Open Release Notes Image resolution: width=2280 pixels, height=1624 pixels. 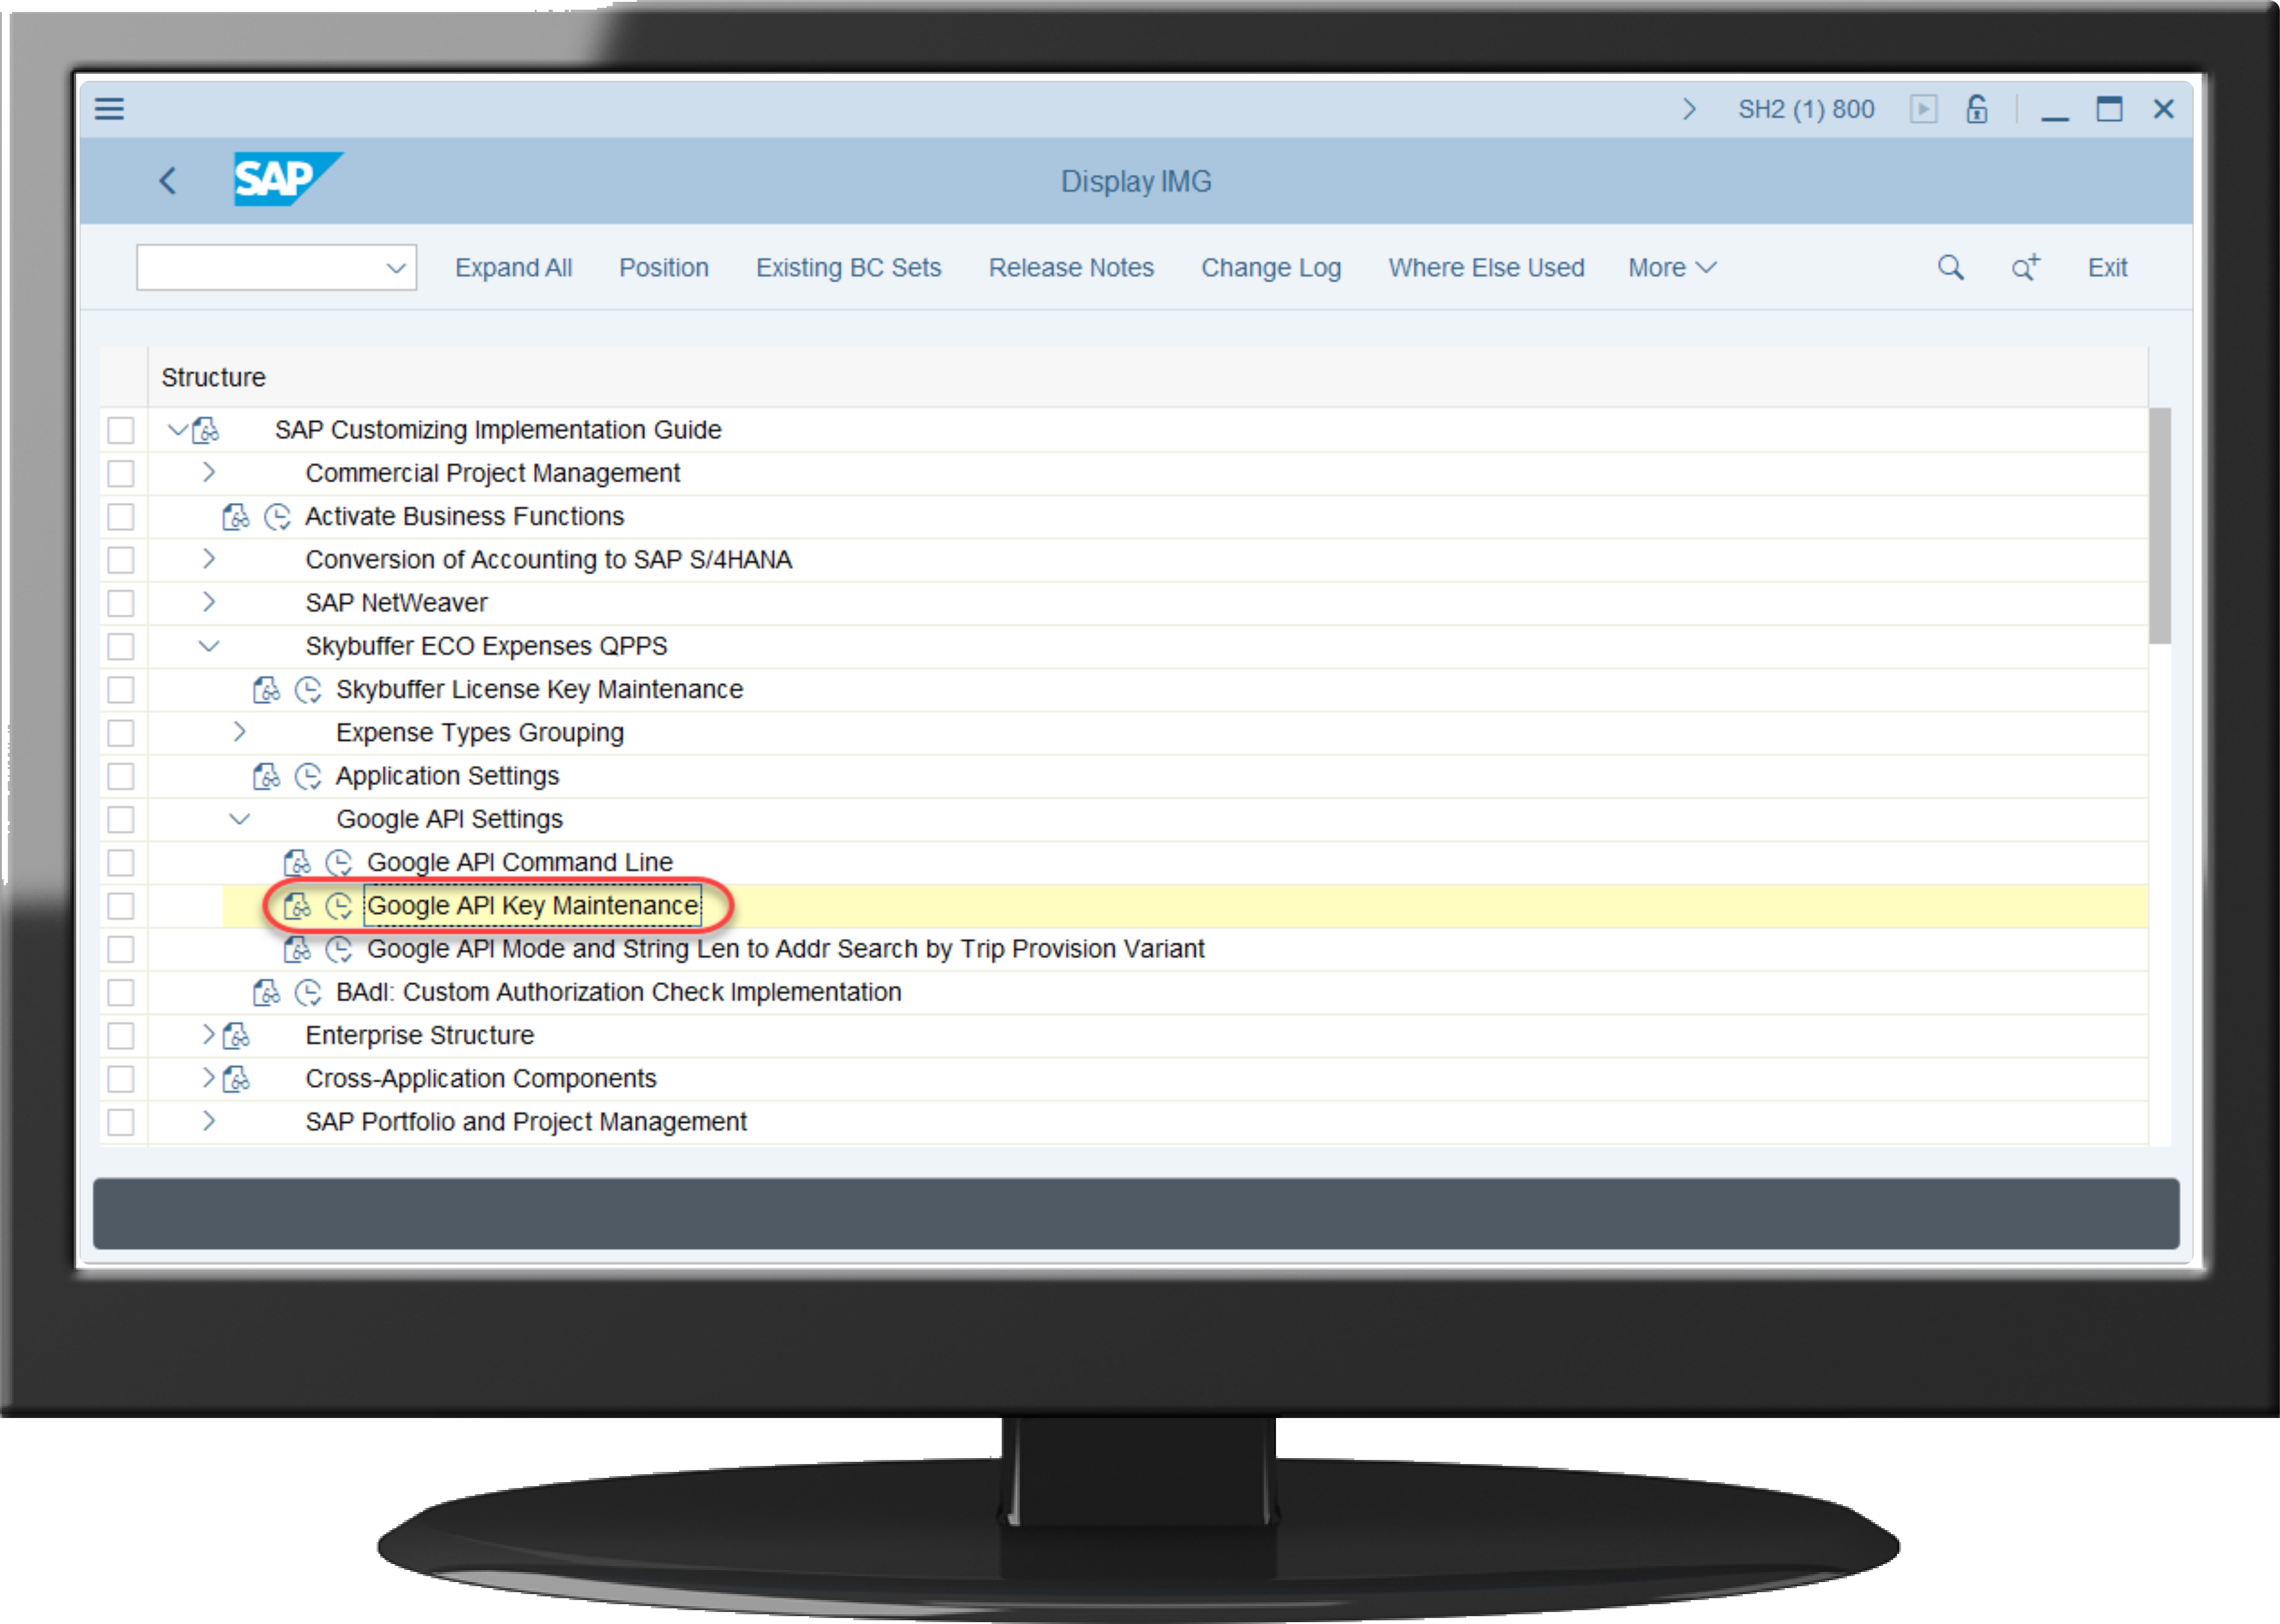click(x=1071, y=268)
